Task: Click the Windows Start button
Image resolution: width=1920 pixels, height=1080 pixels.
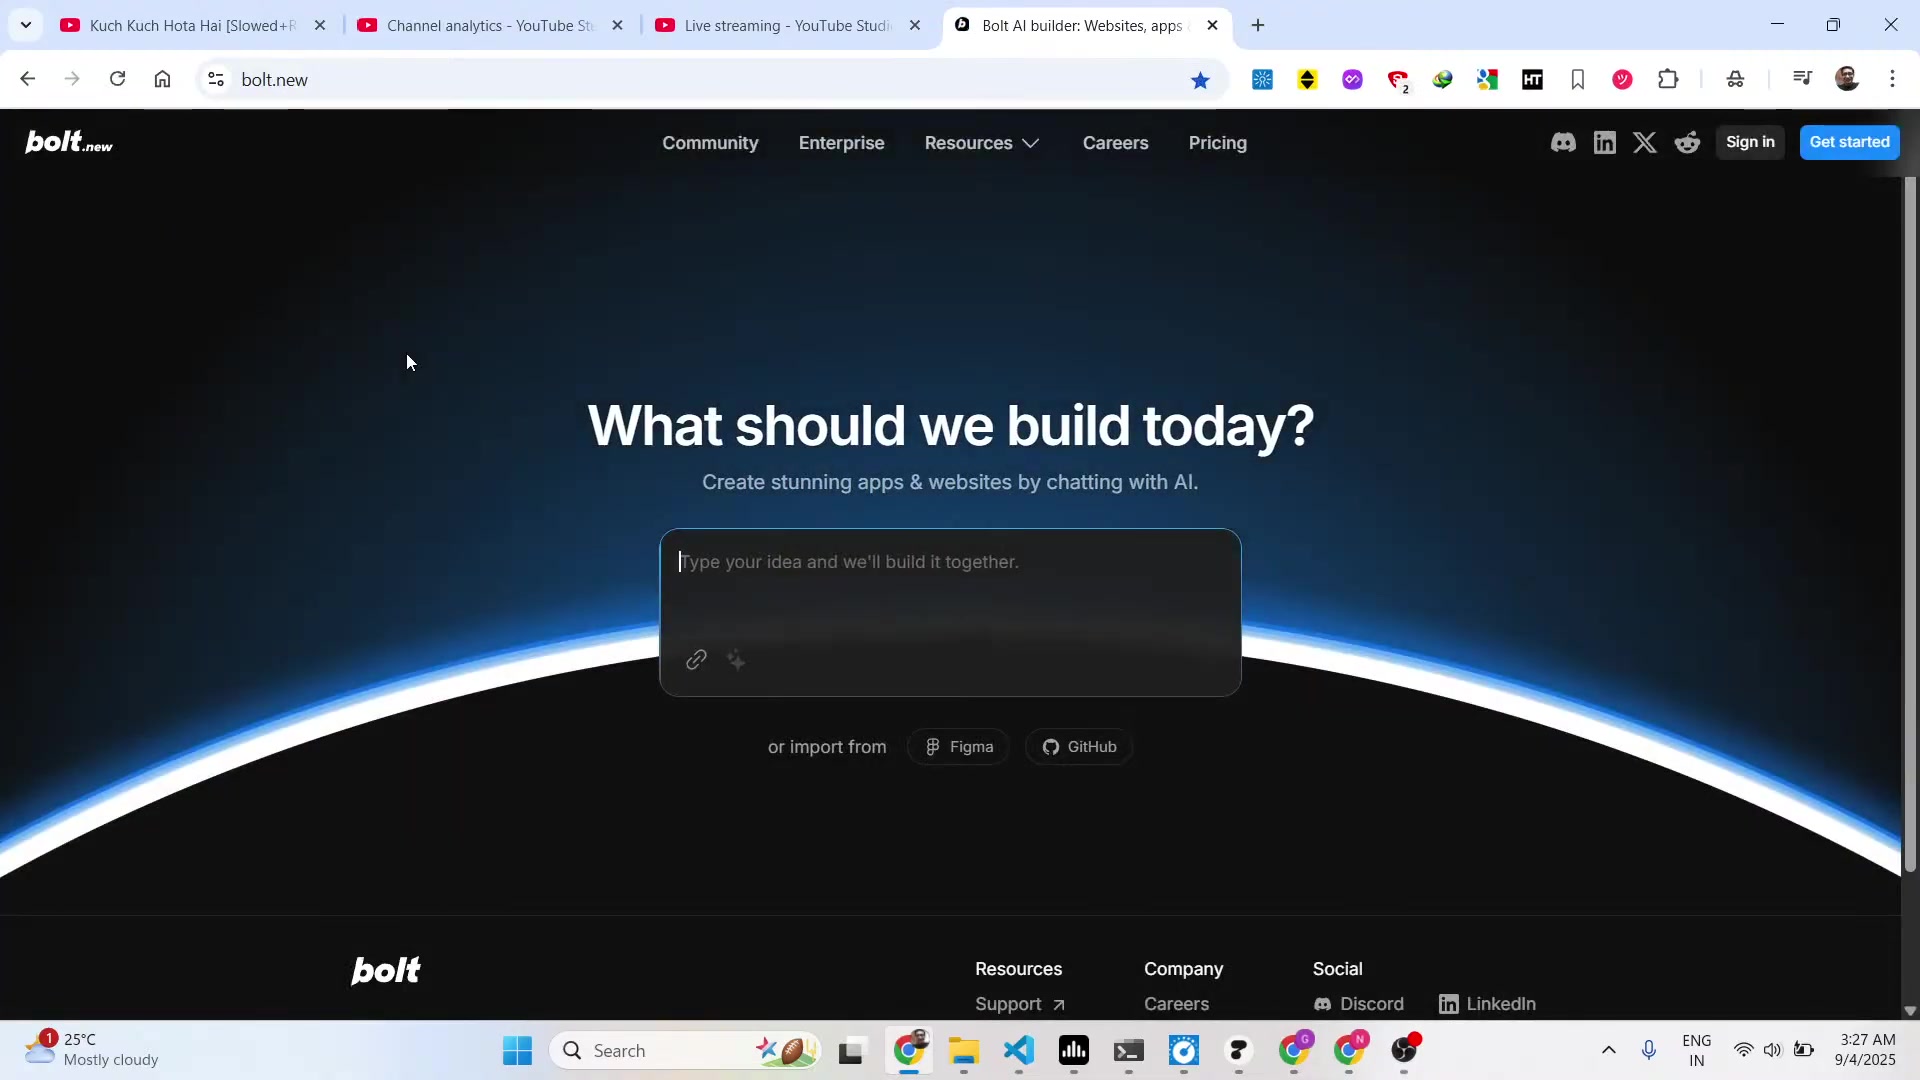Action: pos(517,1050)
